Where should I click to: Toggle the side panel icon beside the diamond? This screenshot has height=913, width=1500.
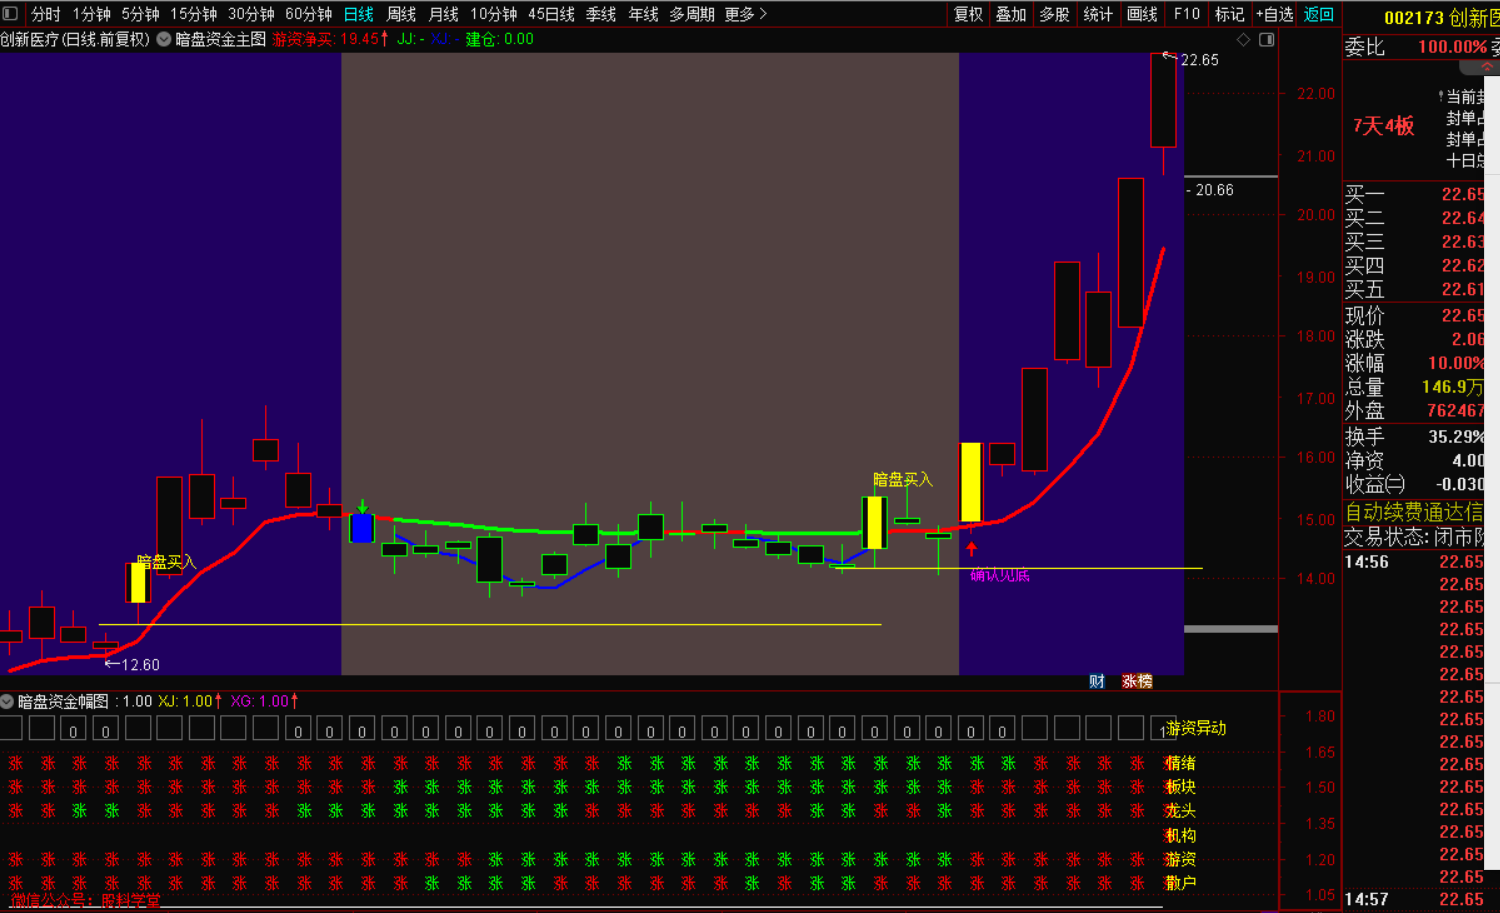[x=1266, y=40]
